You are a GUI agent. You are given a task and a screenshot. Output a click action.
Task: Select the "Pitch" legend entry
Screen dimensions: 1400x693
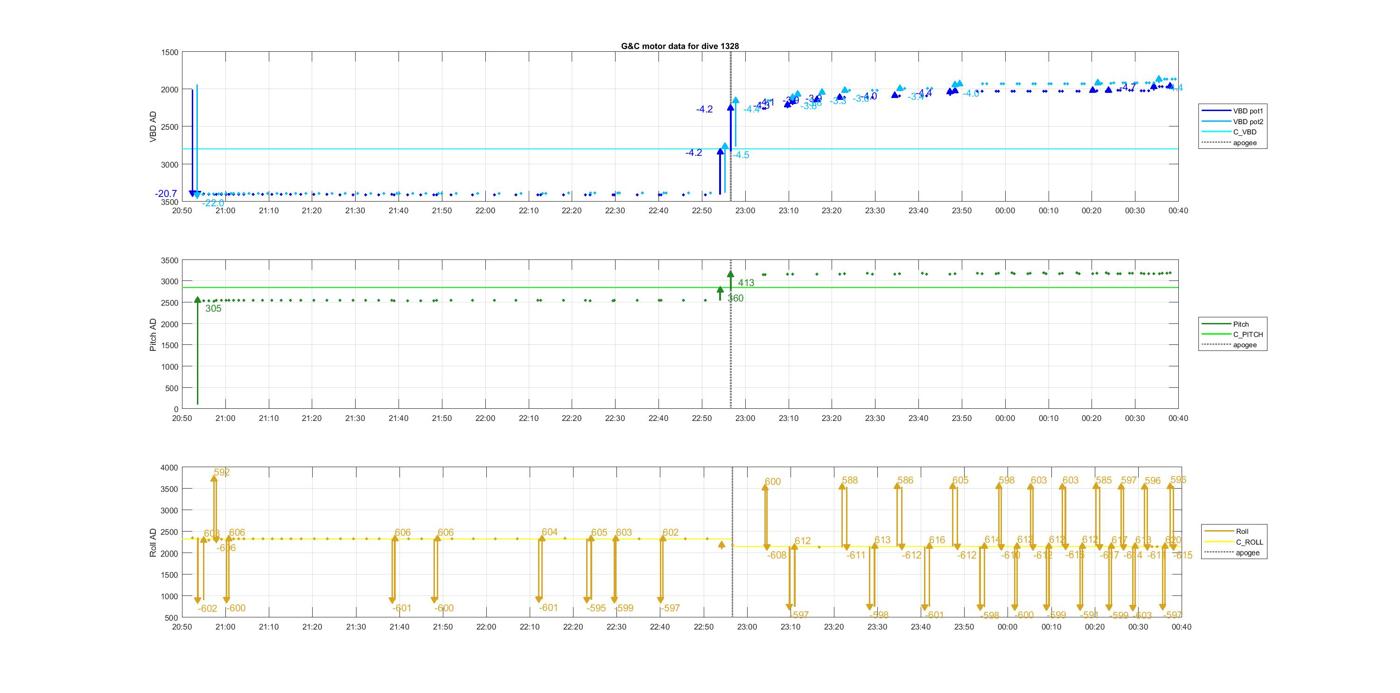(x=1240, y=324)
